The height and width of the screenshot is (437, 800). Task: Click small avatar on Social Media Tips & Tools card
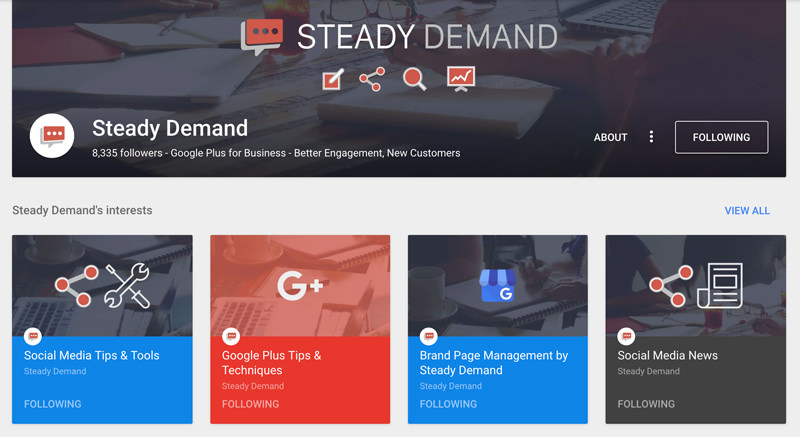point(33,336)
